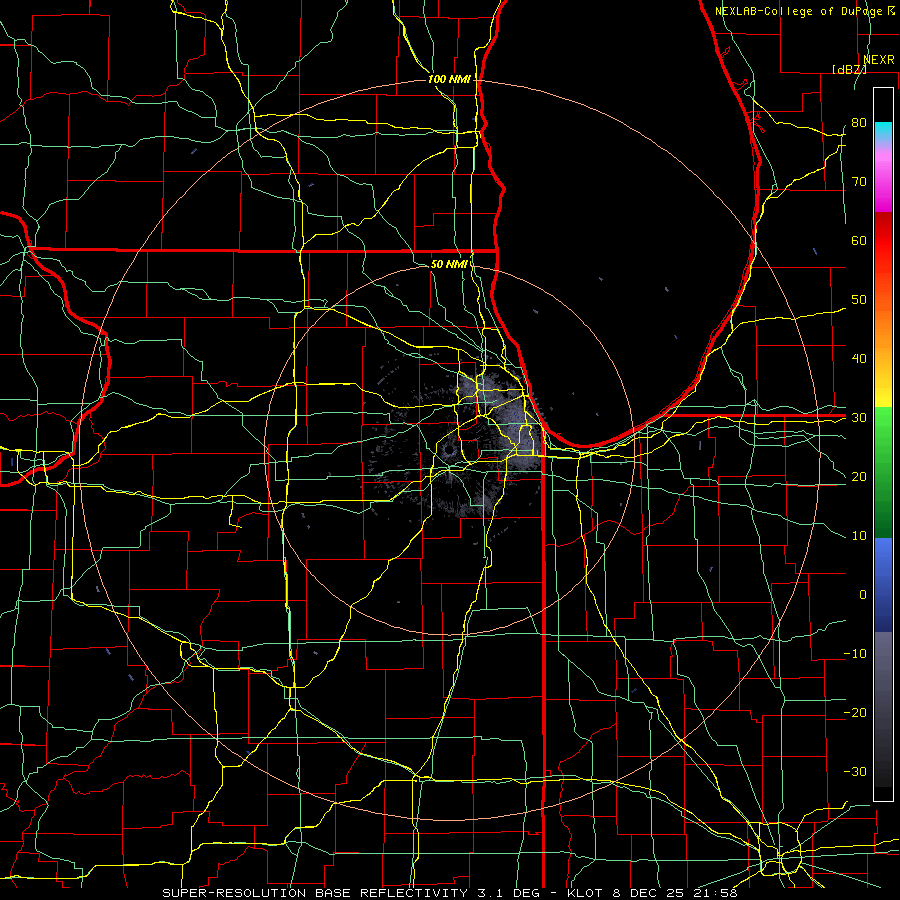Click the 0 value on the dBZ scale
This screenshot has height=900, width=900.
pos(863,595)
